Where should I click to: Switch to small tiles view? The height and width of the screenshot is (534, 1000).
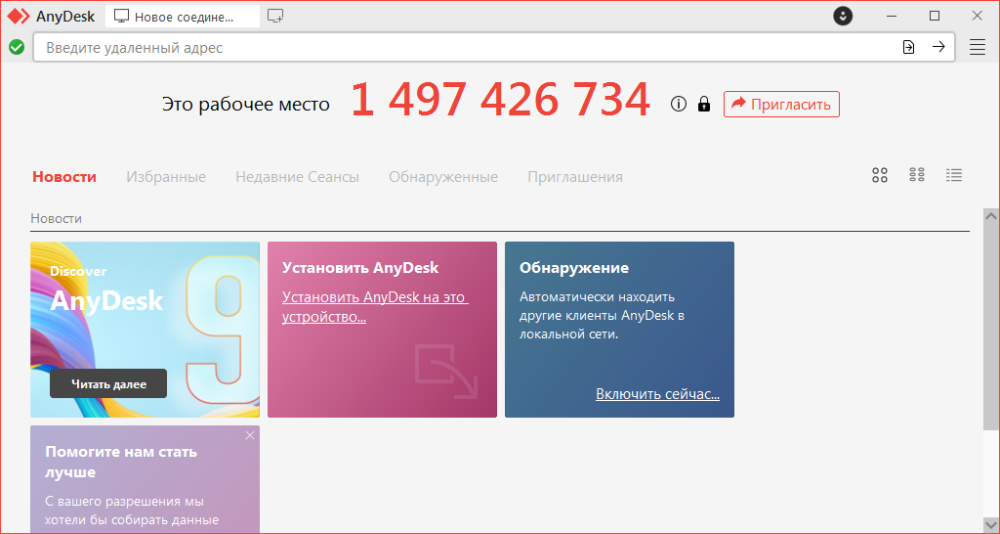click(917, 175)
